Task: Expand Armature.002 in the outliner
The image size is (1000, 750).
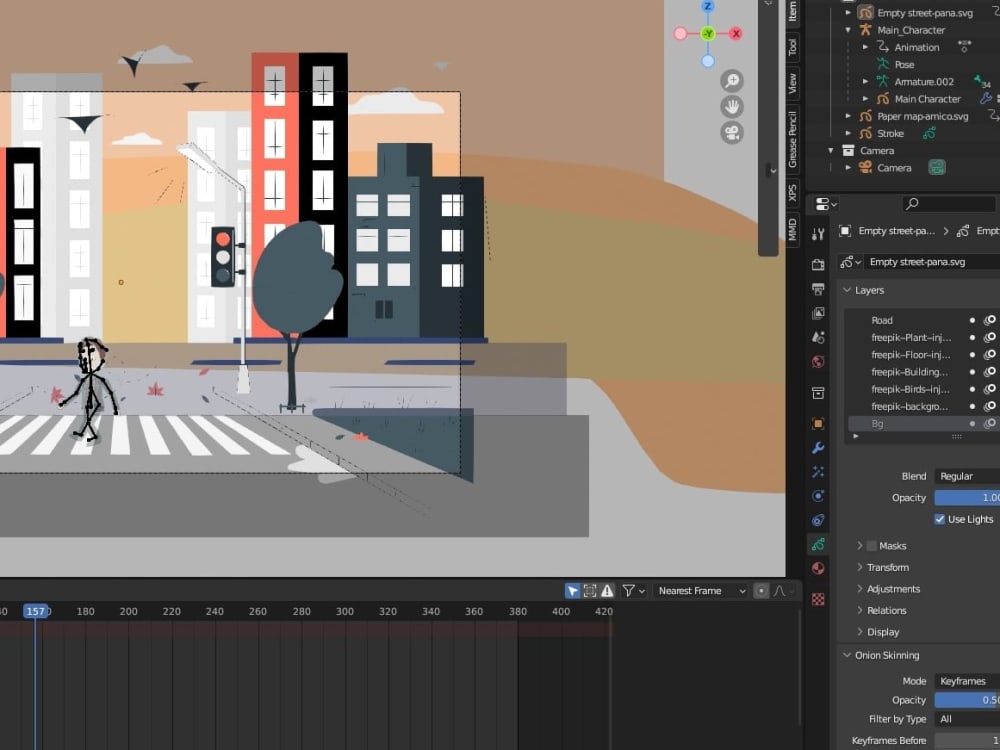Action: 865,82
